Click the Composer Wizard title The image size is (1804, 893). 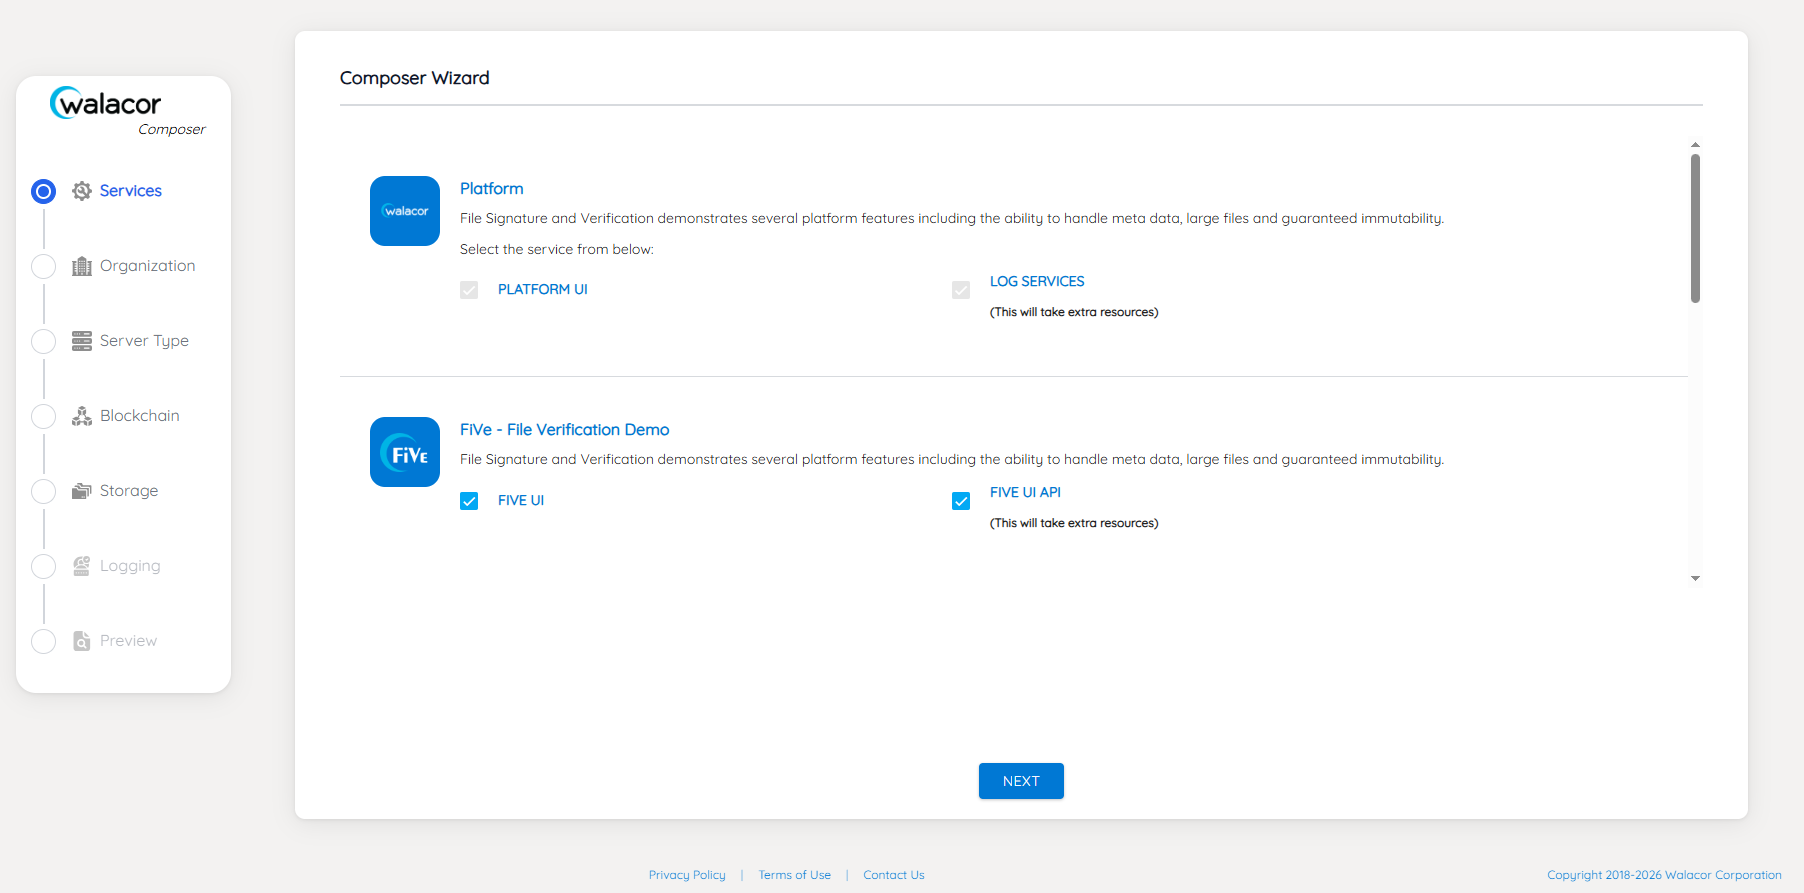click(415, 78)
